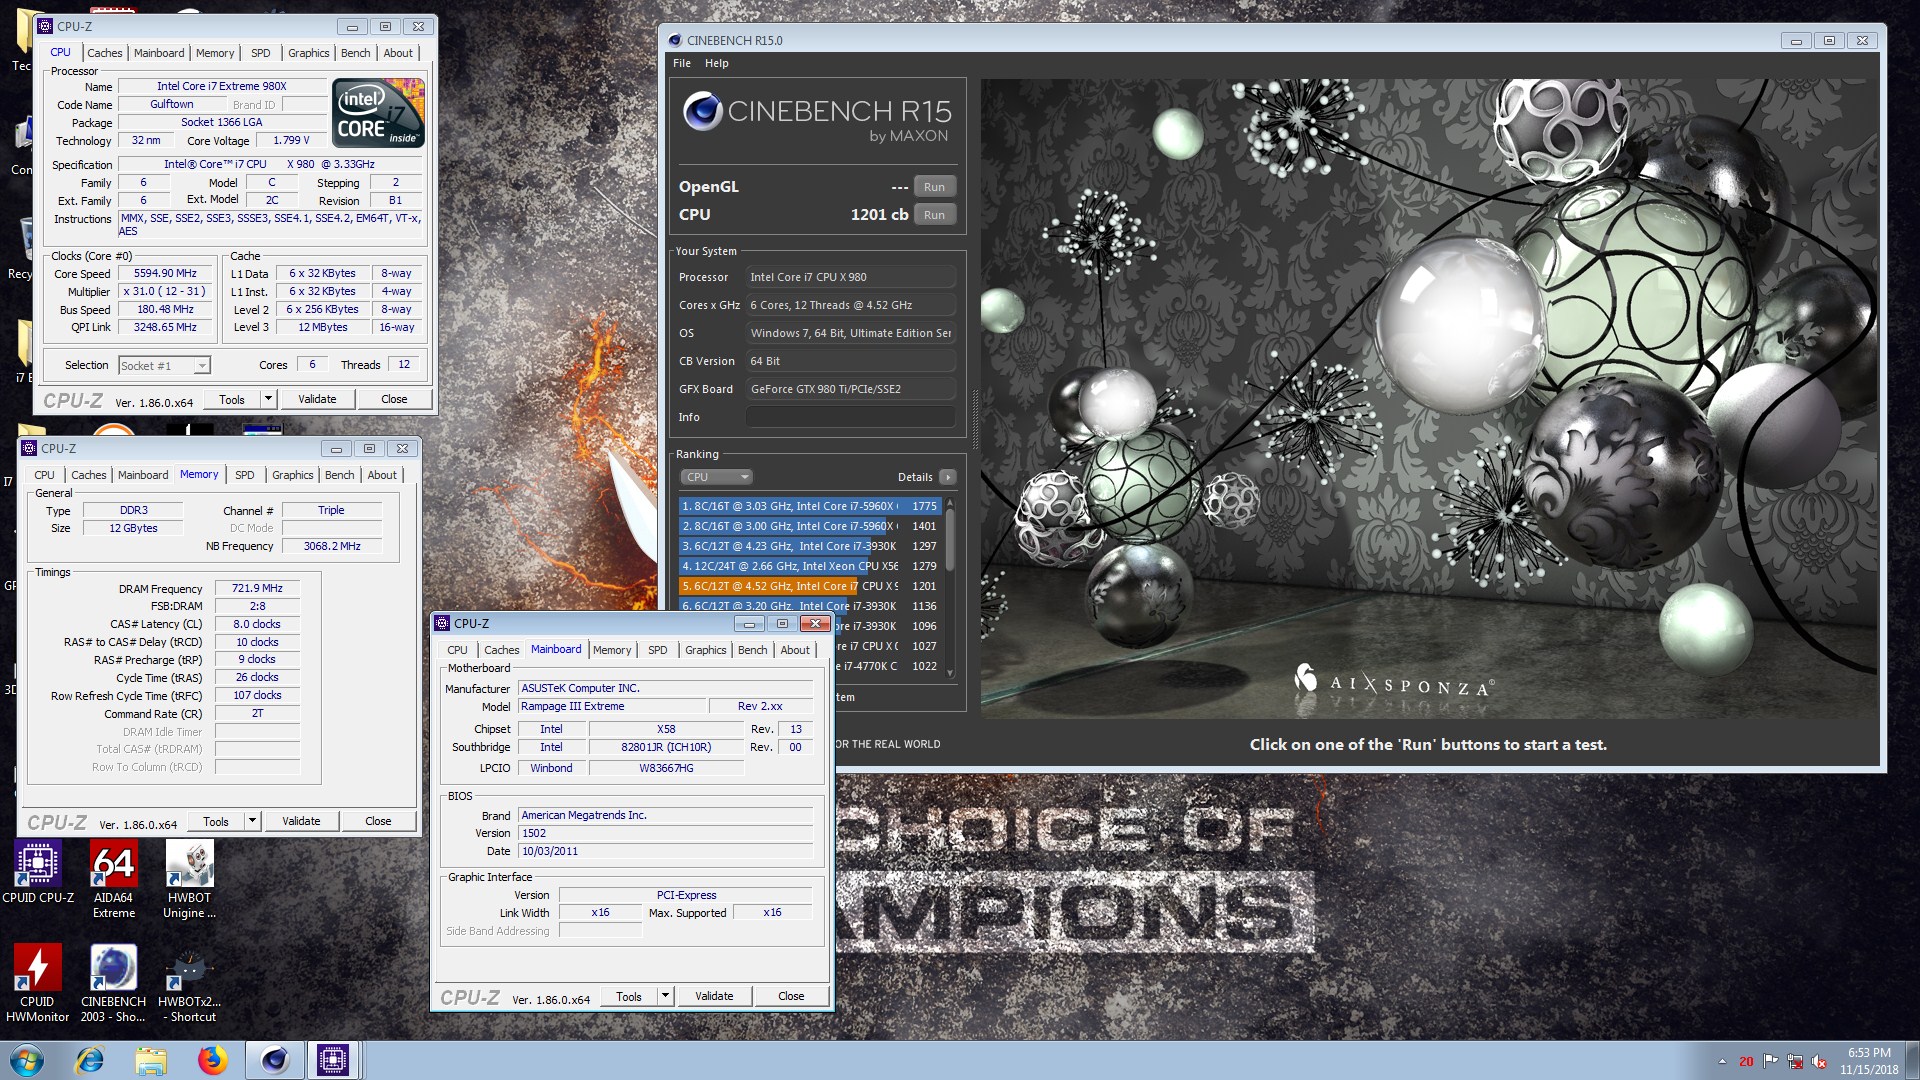
Task: Select ranking row 4 Xeon 1279
Action: coord(810,566)
